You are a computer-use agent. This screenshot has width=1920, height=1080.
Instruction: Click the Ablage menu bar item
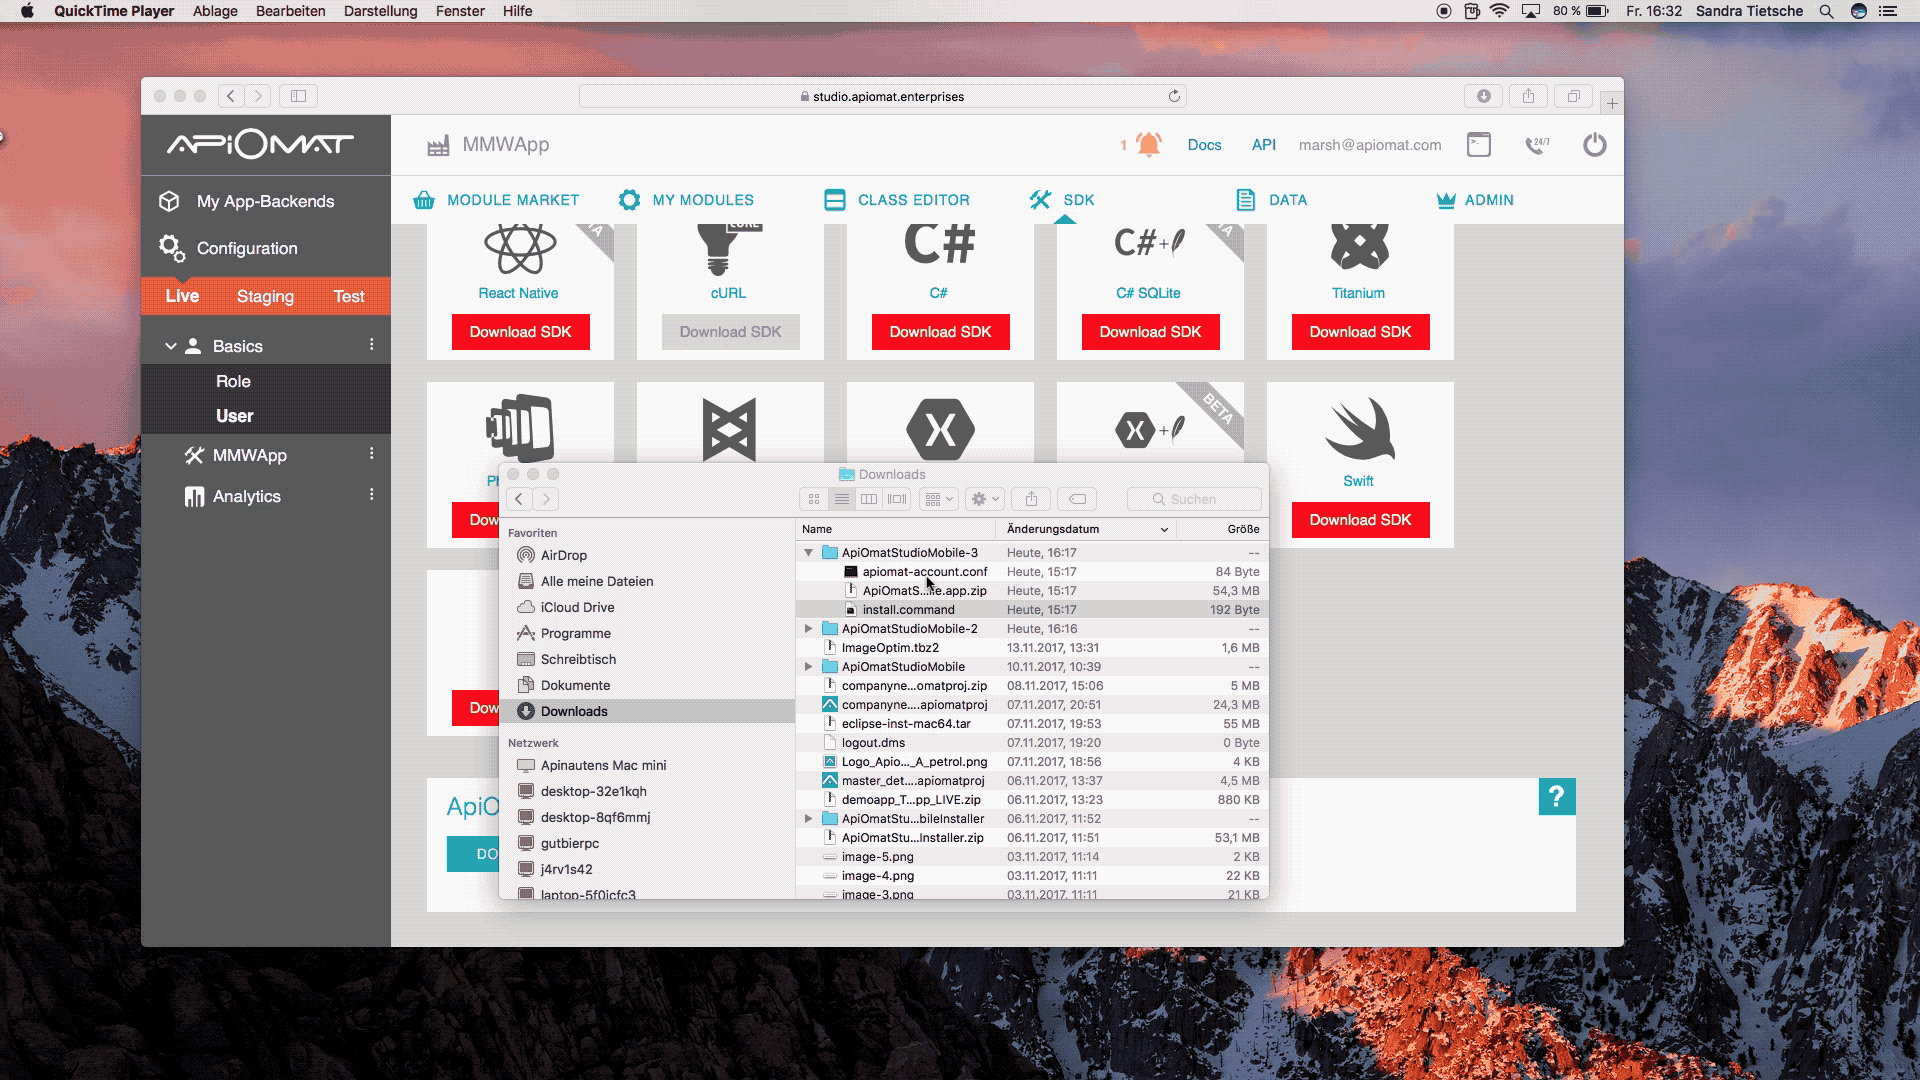[x=216, y=12]
